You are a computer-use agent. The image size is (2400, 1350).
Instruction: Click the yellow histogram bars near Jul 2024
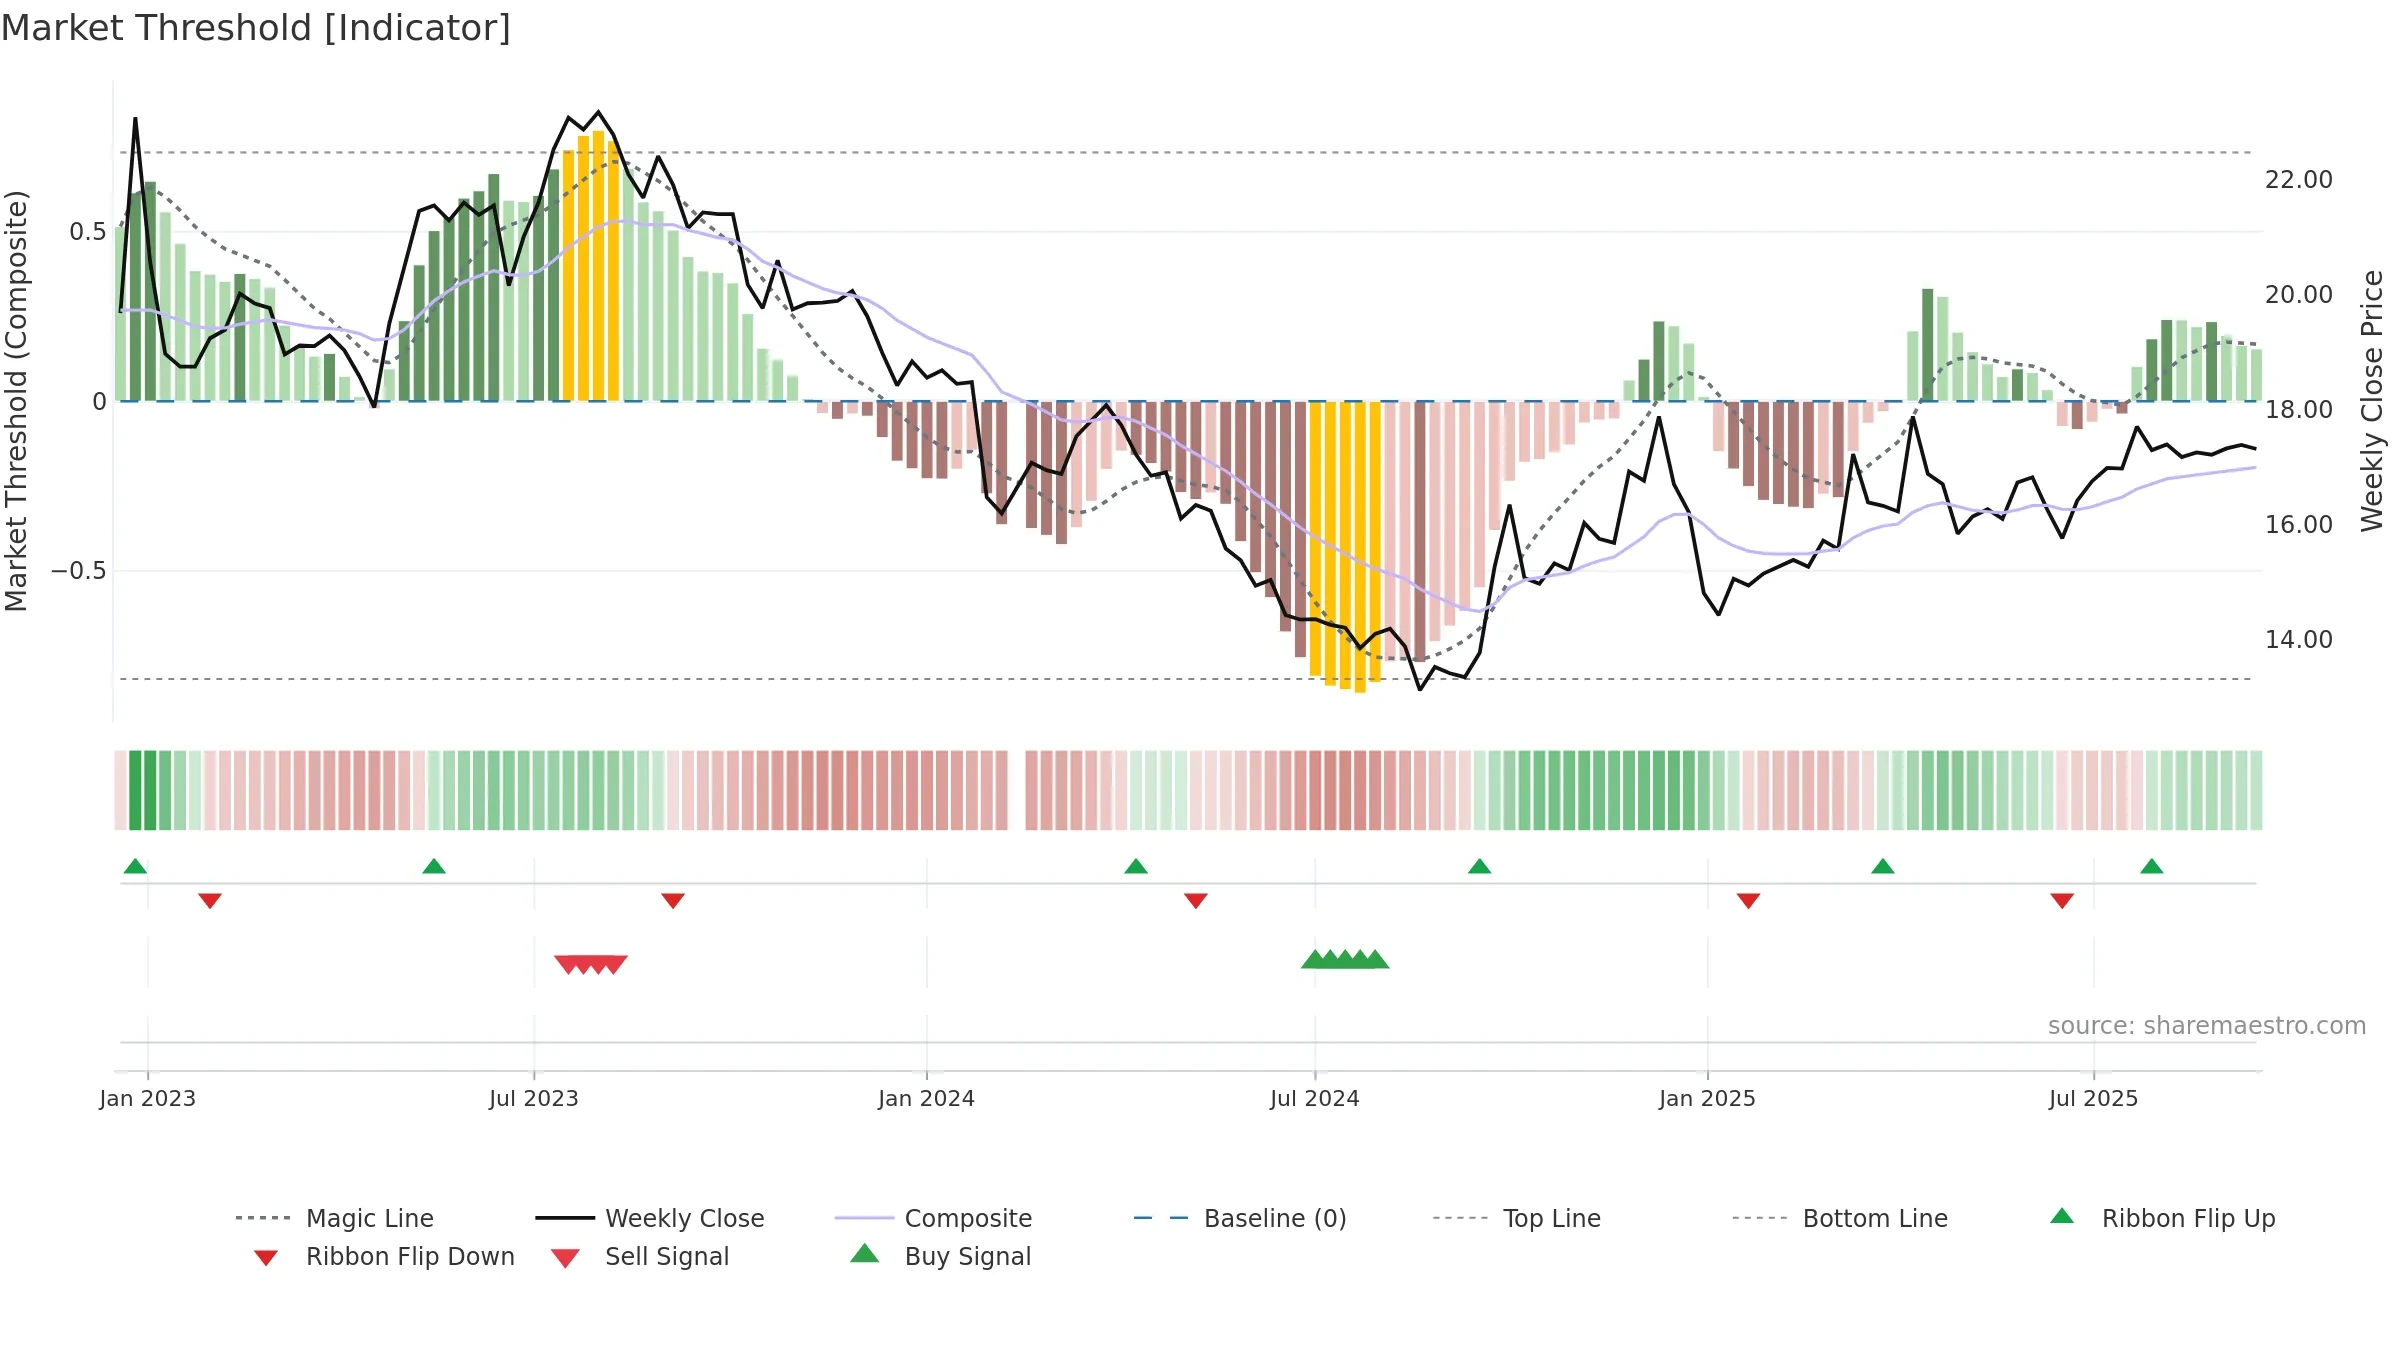coord(1345,547)
